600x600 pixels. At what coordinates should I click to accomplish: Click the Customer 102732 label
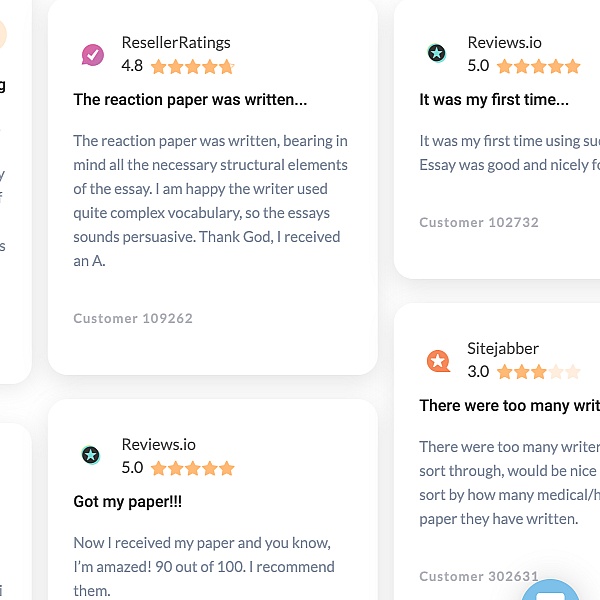point(479,222)
